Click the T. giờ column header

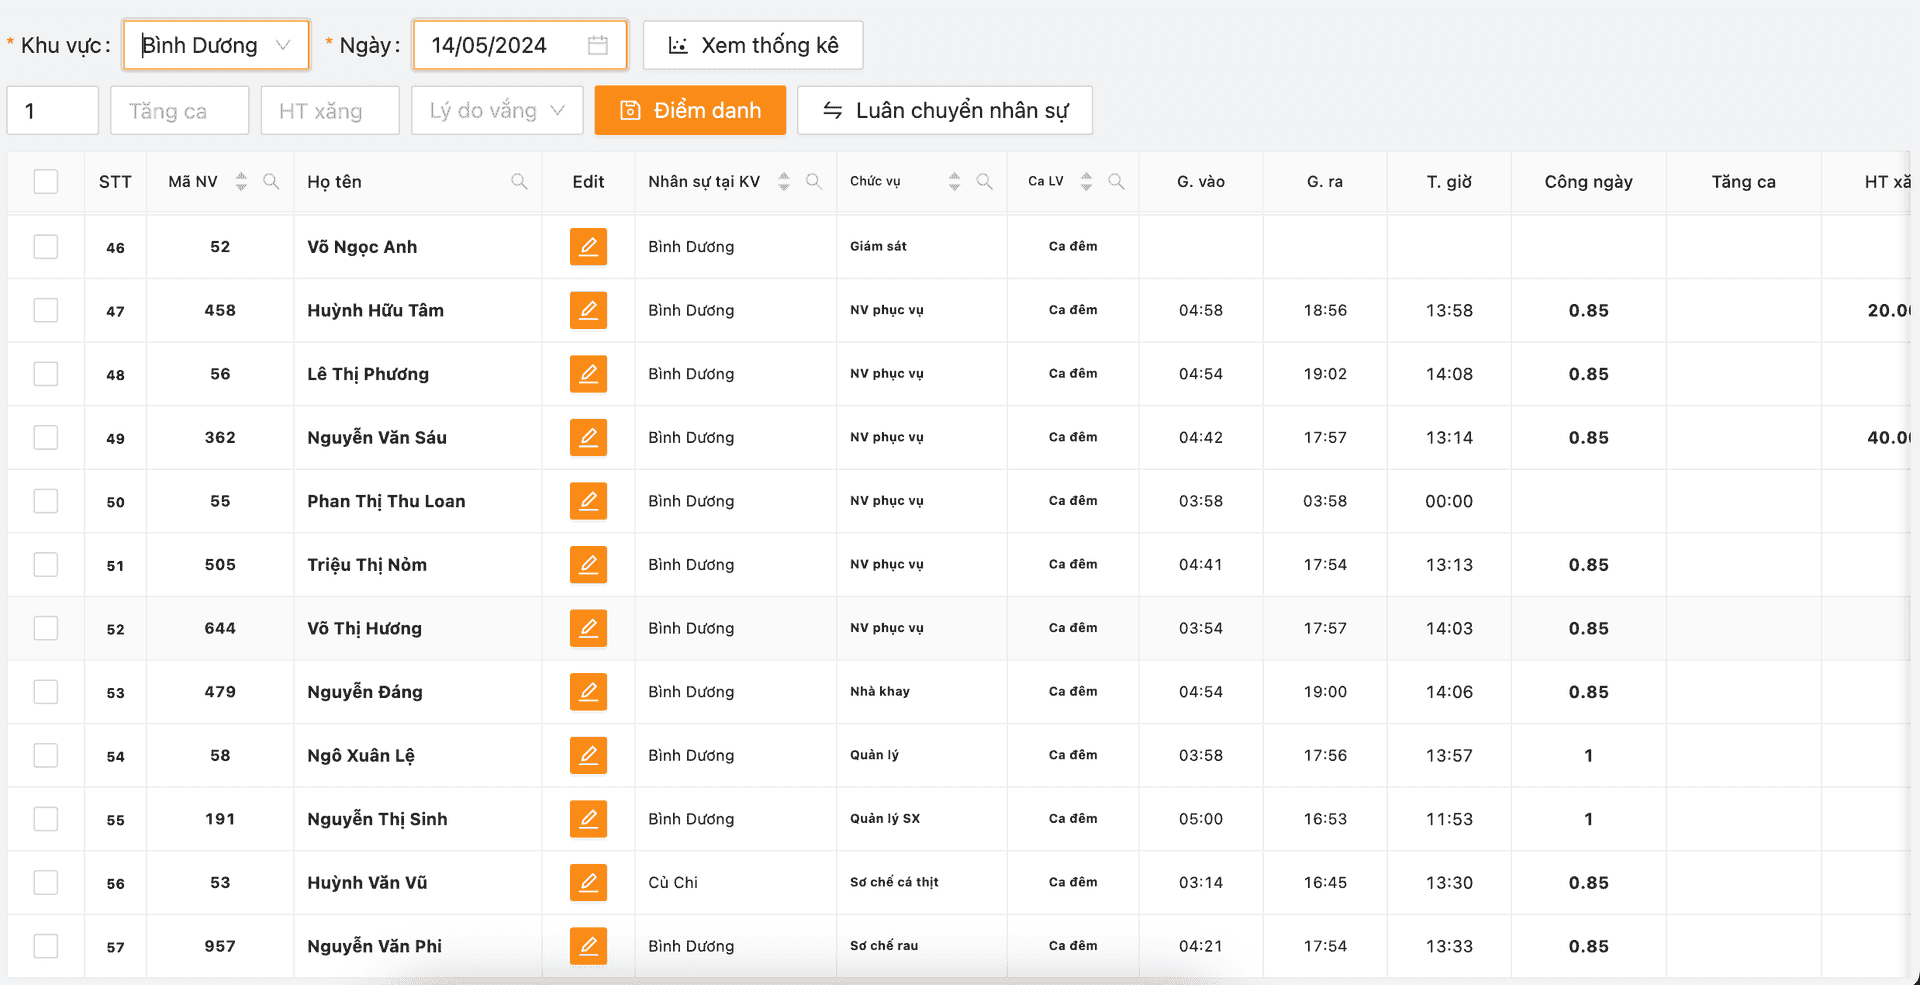(1448, 181)
